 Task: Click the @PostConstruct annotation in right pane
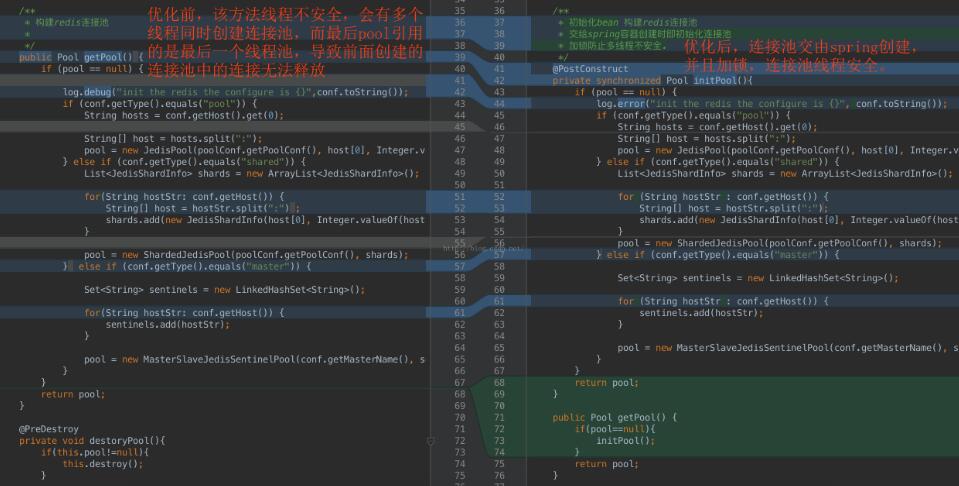590,69
